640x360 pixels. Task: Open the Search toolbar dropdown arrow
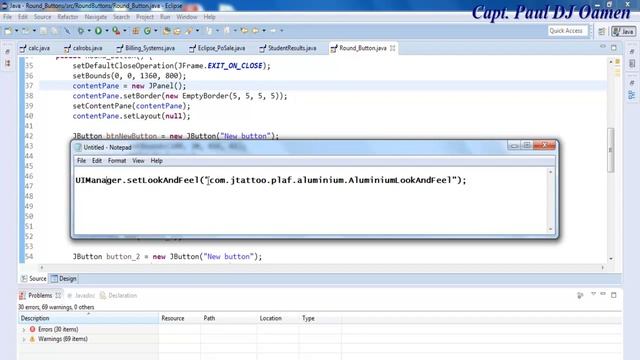(x=198, y=31)
